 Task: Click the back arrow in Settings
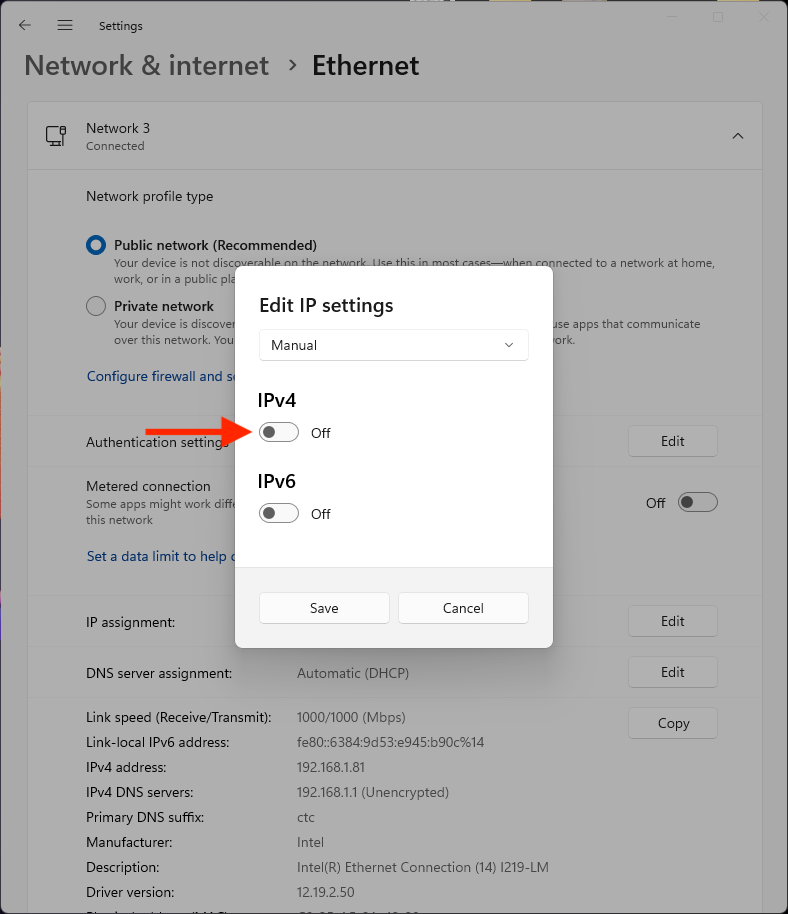tap(25, 25)
